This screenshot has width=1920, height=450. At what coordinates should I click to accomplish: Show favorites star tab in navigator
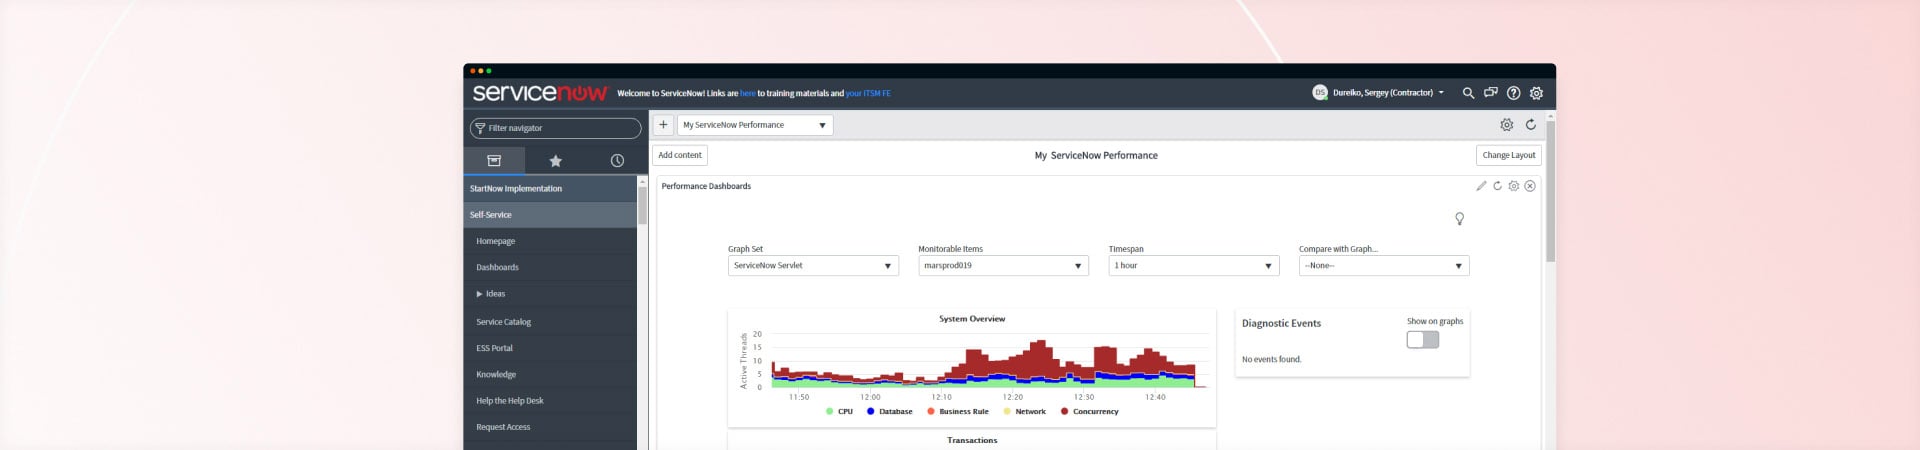pos(555,161)
